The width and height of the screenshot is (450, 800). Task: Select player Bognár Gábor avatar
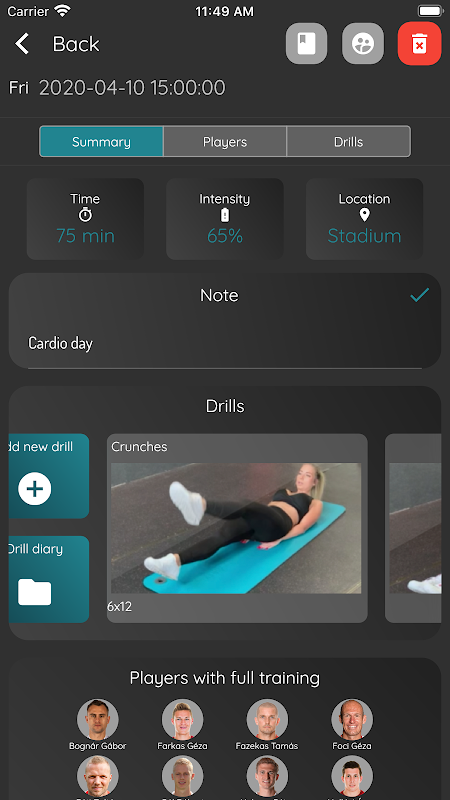tap(97, 720)
